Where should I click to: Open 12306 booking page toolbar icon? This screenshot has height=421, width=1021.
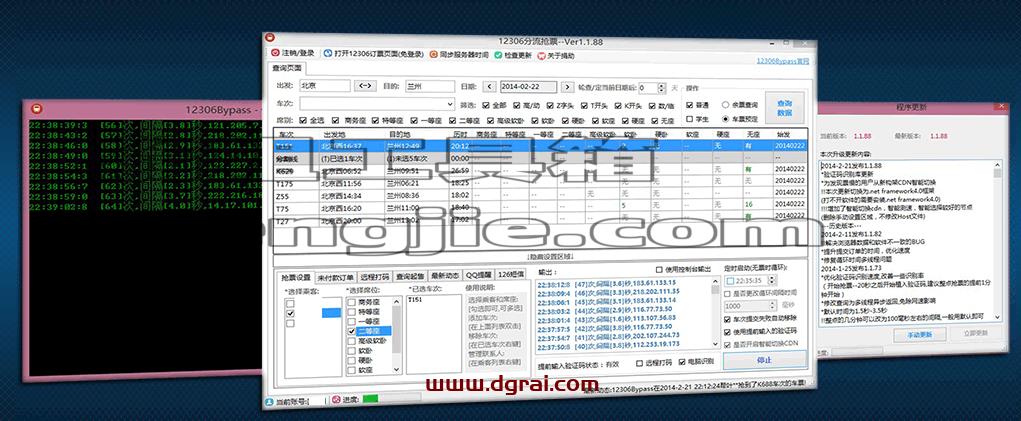(328, 54)
